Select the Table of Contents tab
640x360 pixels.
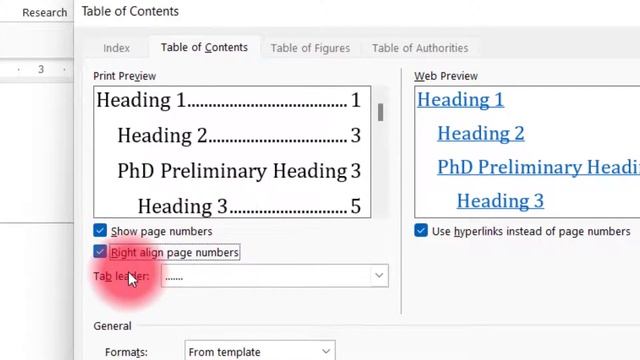pyautogui.click(x=204, y=48)
